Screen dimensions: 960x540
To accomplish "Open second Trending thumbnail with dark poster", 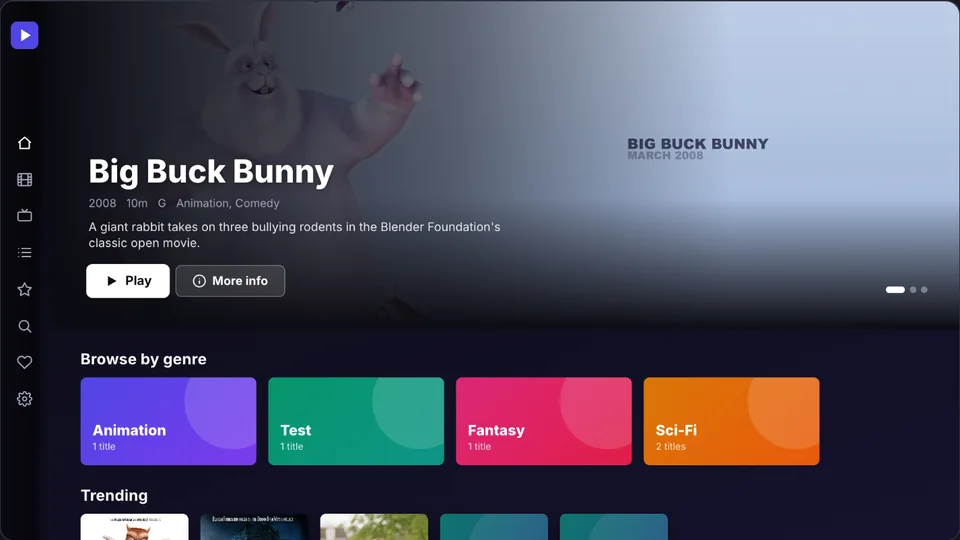I will point(254,527).
